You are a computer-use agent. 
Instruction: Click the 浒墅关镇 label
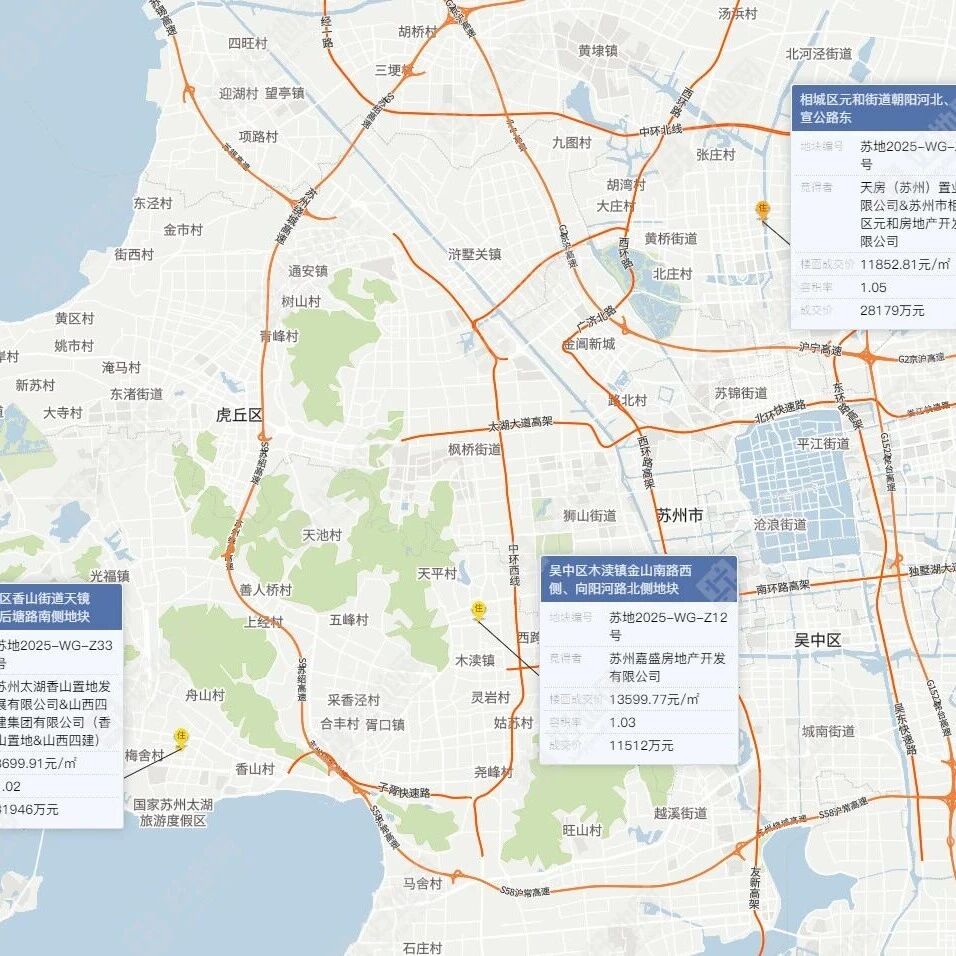pos(474,254)
